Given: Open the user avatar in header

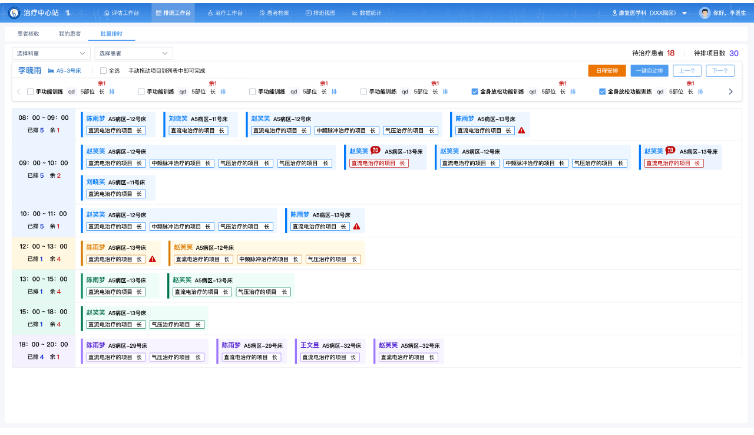Looking at the screenshot, I should (x=705, y=13).
